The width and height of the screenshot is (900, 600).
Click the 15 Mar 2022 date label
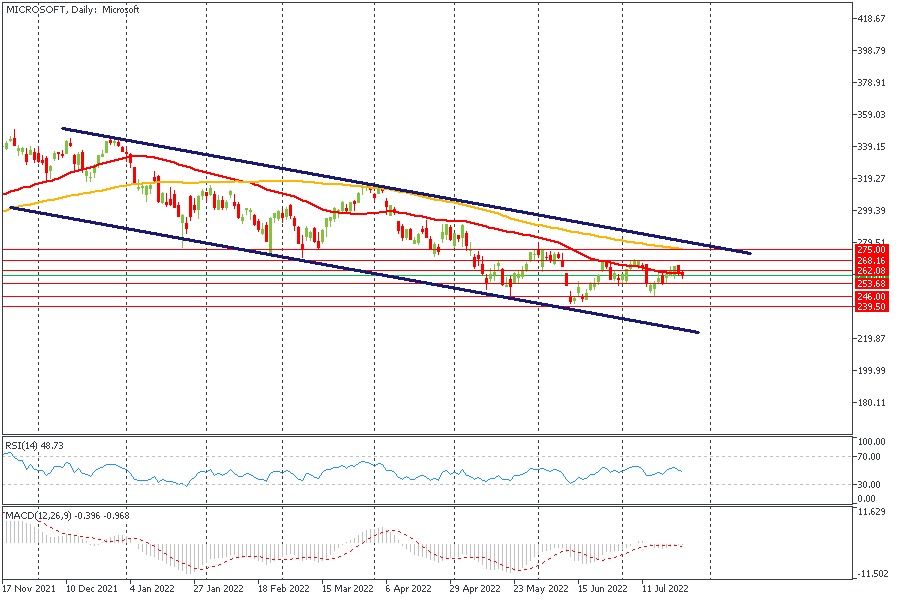346,591
